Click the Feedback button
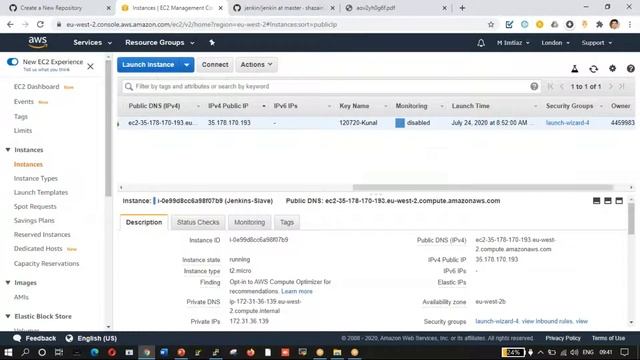Screen dimensions: 640x360 click(x=35, y=338)
